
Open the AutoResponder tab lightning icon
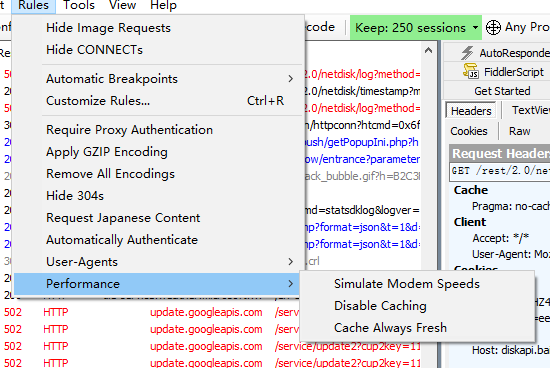(467, 53)
